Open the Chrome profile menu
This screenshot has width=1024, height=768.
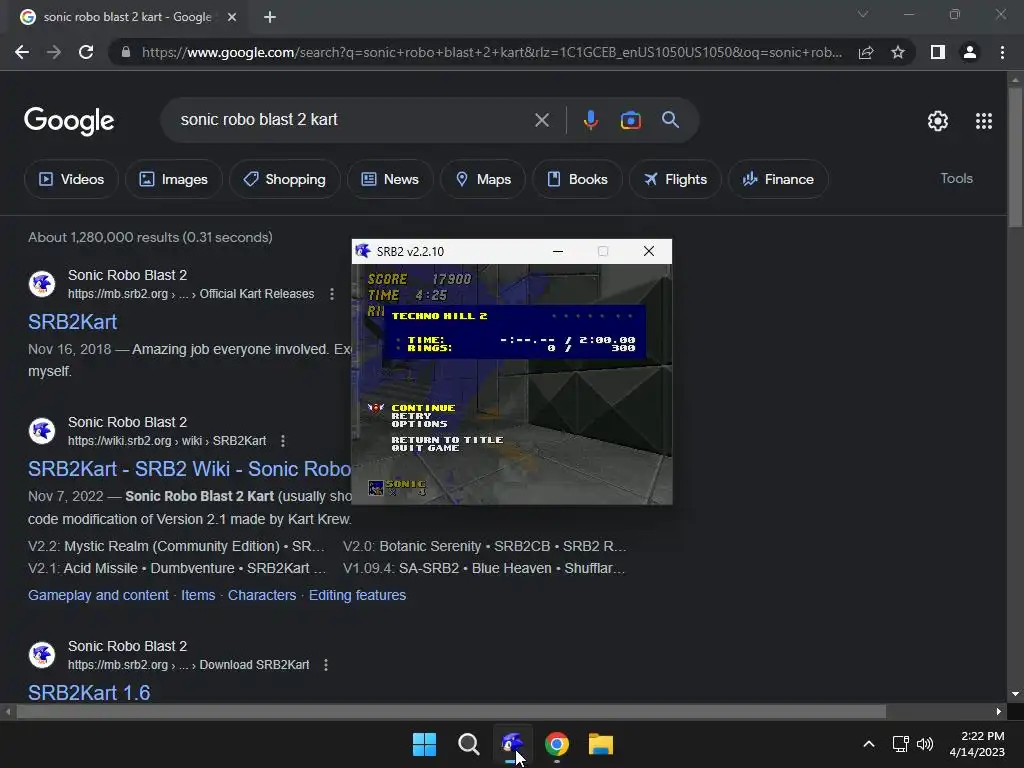[x=970, y=52]
